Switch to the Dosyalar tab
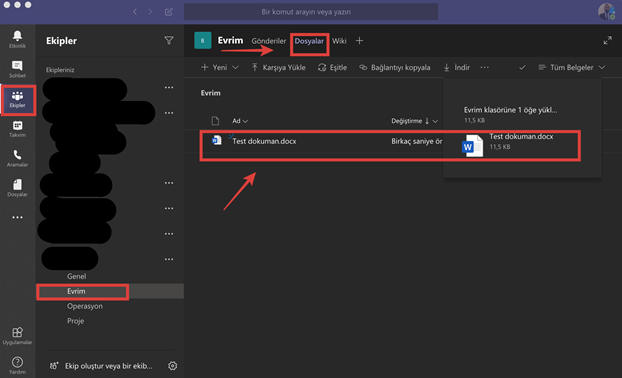Screen dimensions: 622x378 point(309,41)
